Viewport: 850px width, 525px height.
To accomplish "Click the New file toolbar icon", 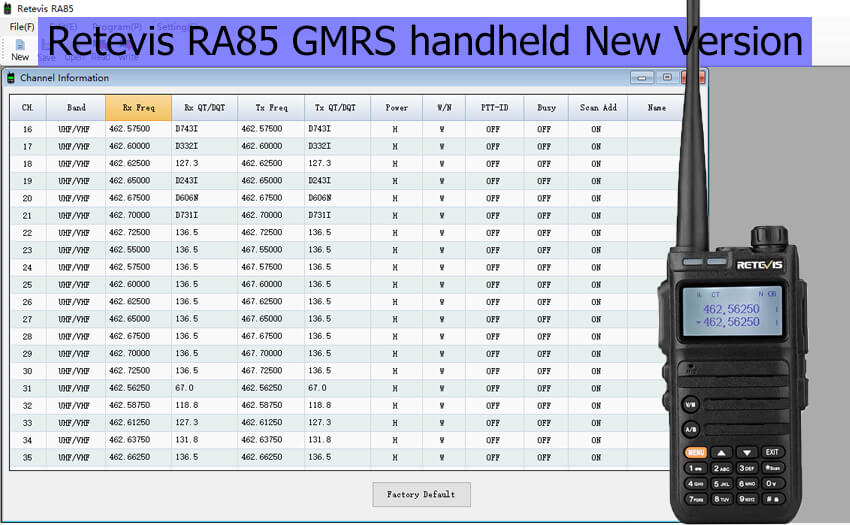I will click(20, 50).
